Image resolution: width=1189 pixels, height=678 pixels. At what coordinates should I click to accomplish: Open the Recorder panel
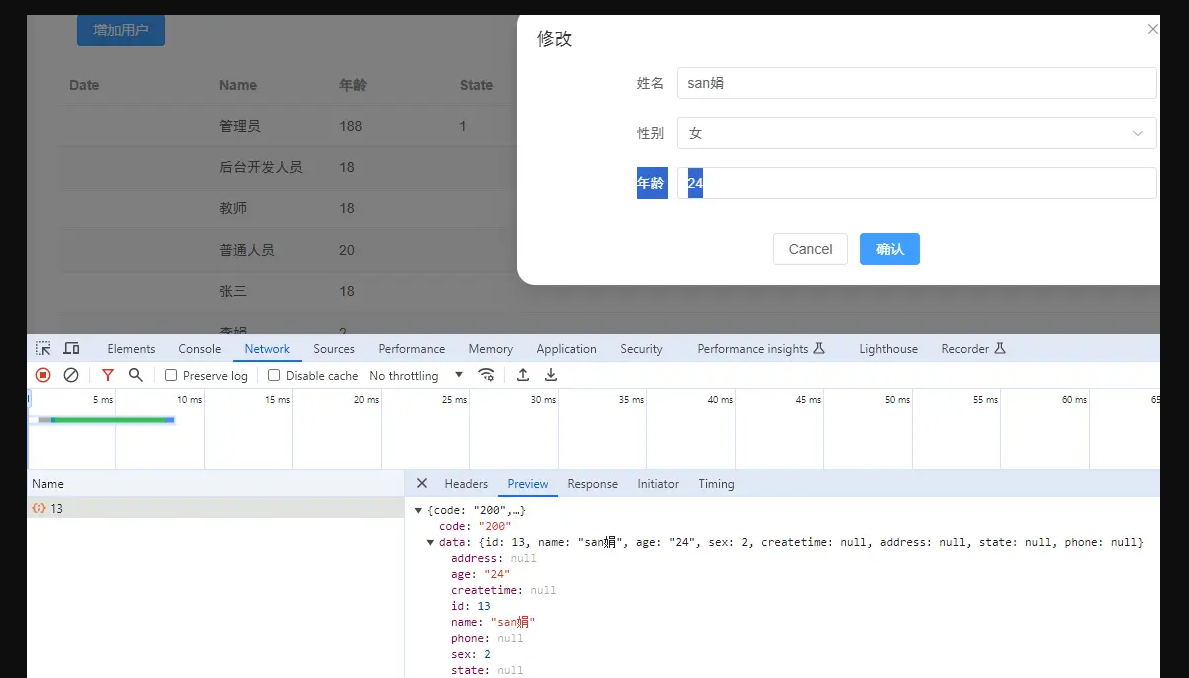pyautogui.click(x=965, y=349)
